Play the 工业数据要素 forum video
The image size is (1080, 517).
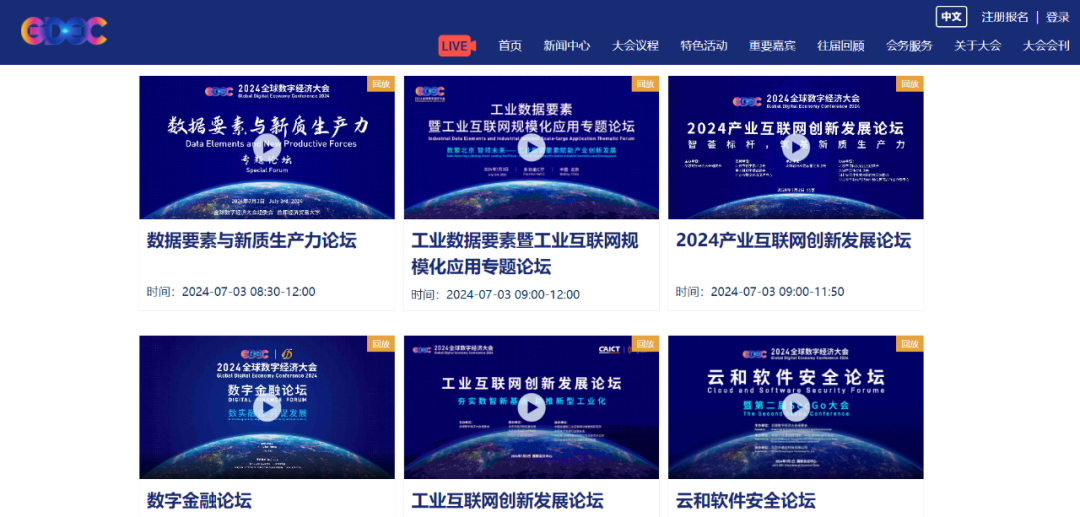point(531,148)
